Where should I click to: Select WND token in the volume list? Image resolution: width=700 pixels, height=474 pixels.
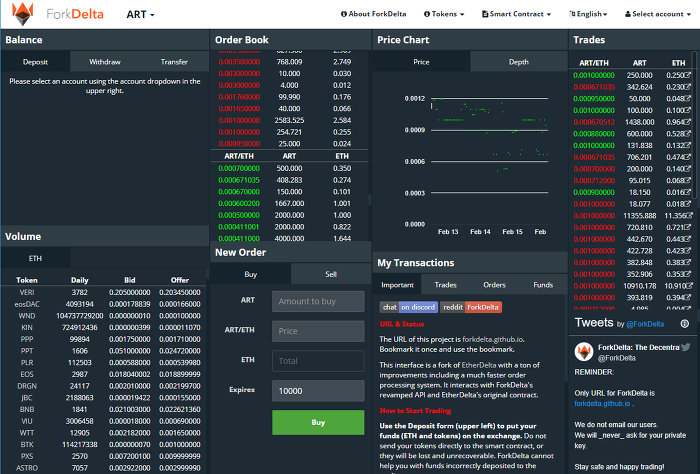tap(27, 316)
